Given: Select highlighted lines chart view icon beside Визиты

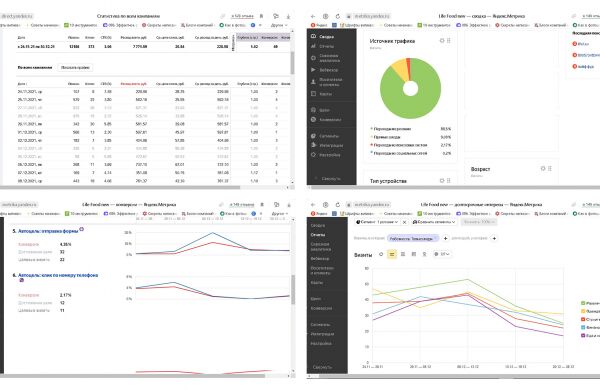Looking at the screenshot, I should click(392, 254).
